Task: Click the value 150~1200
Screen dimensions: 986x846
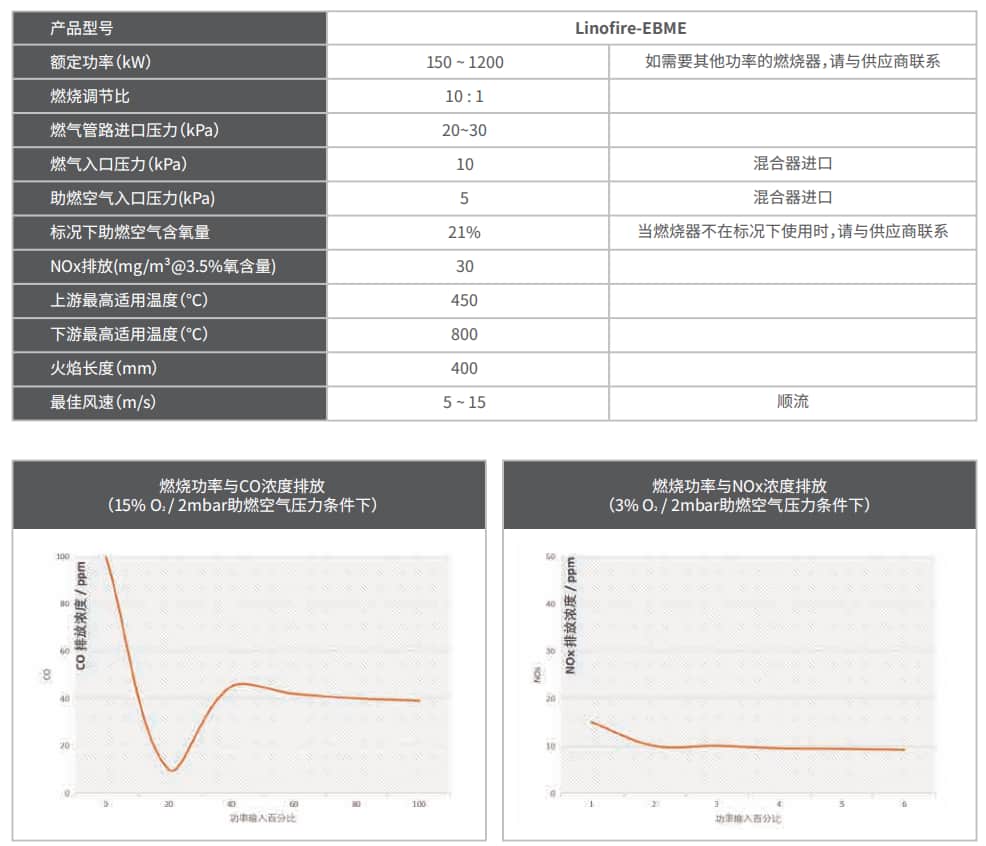Action: [464, 62]
